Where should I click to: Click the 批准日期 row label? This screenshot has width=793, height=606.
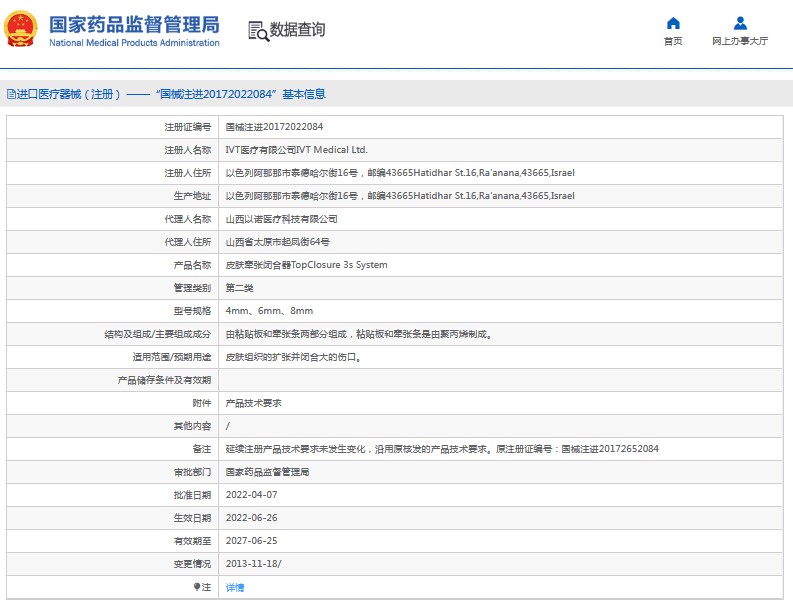click(192, 495)
